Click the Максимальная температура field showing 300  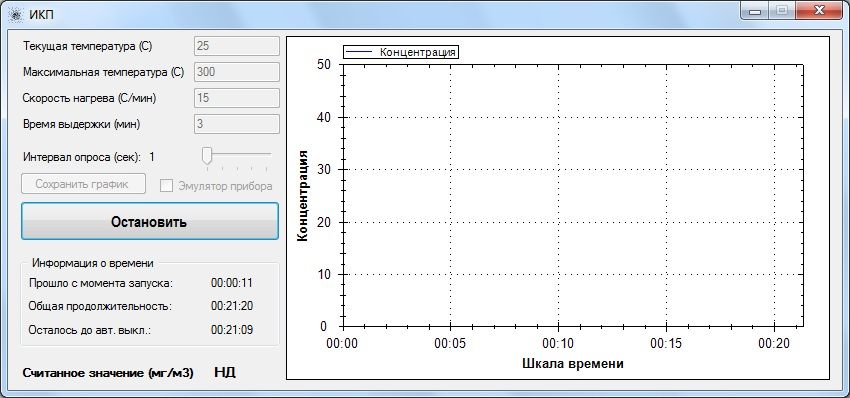point(237,72)
